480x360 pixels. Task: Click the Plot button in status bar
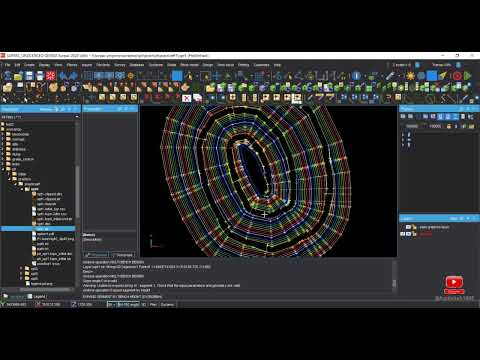(153, 304)
